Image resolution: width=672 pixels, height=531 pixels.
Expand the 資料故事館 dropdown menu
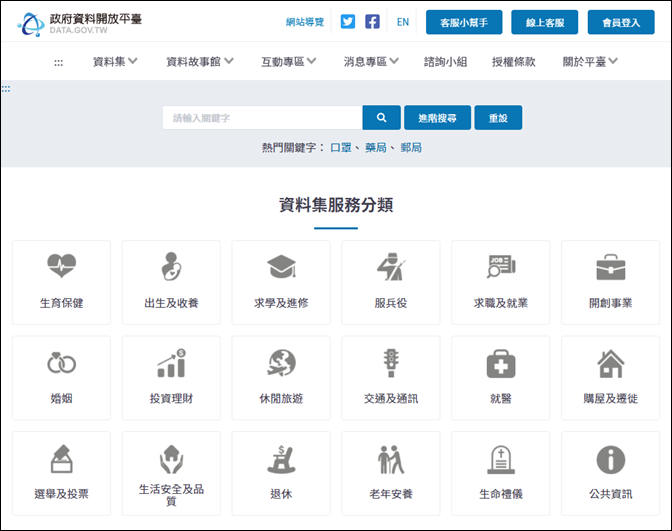point(200,62)
